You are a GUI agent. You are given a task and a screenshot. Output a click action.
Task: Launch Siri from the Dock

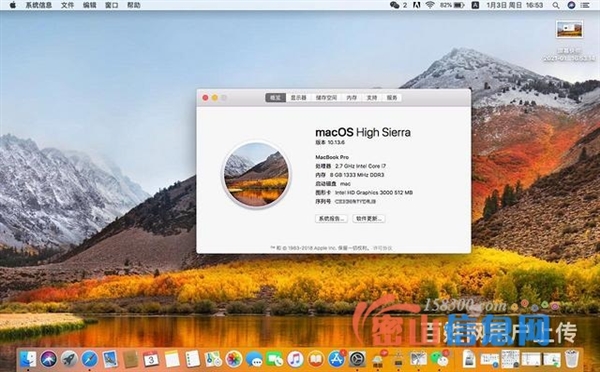point(49,359)
